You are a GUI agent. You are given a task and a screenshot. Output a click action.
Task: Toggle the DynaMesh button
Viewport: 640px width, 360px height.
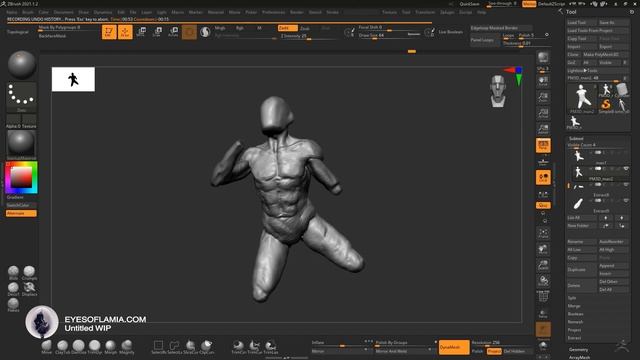click(x=454, y=347)
